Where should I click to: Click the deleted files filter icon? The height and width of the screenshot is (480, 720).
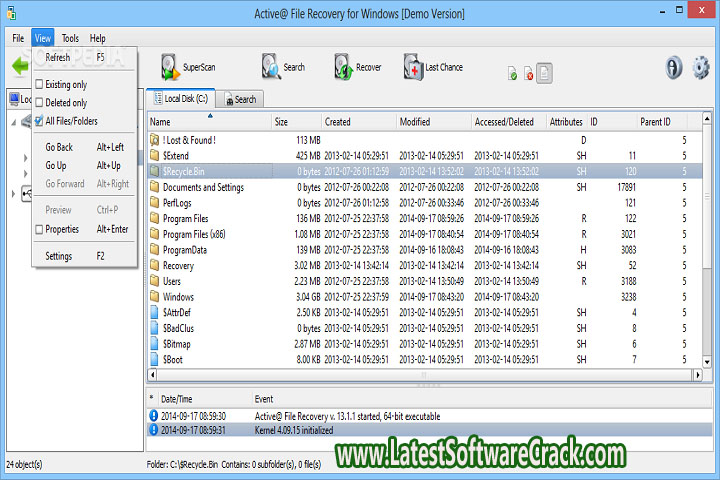point(527,73)
